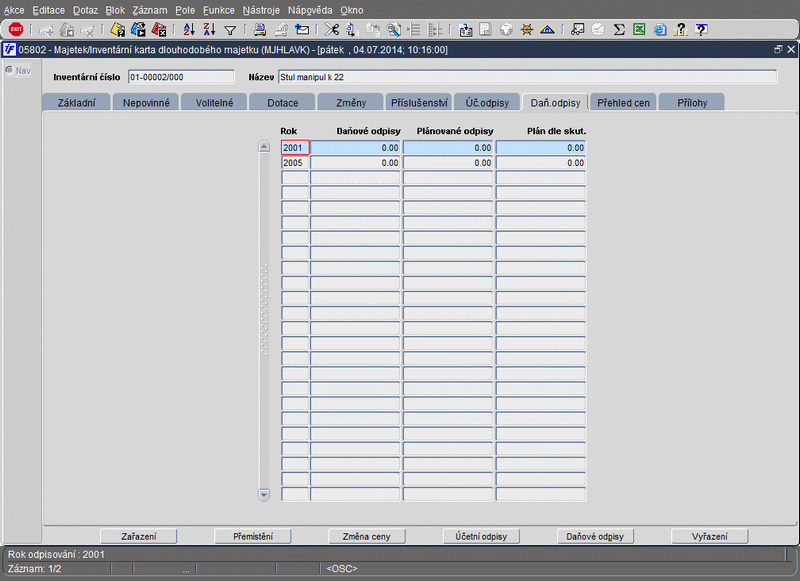Click Daňové odpisy value in 2001 row
Image resolution: width=800 pixels, height=581 pixels.
point(355,147)
